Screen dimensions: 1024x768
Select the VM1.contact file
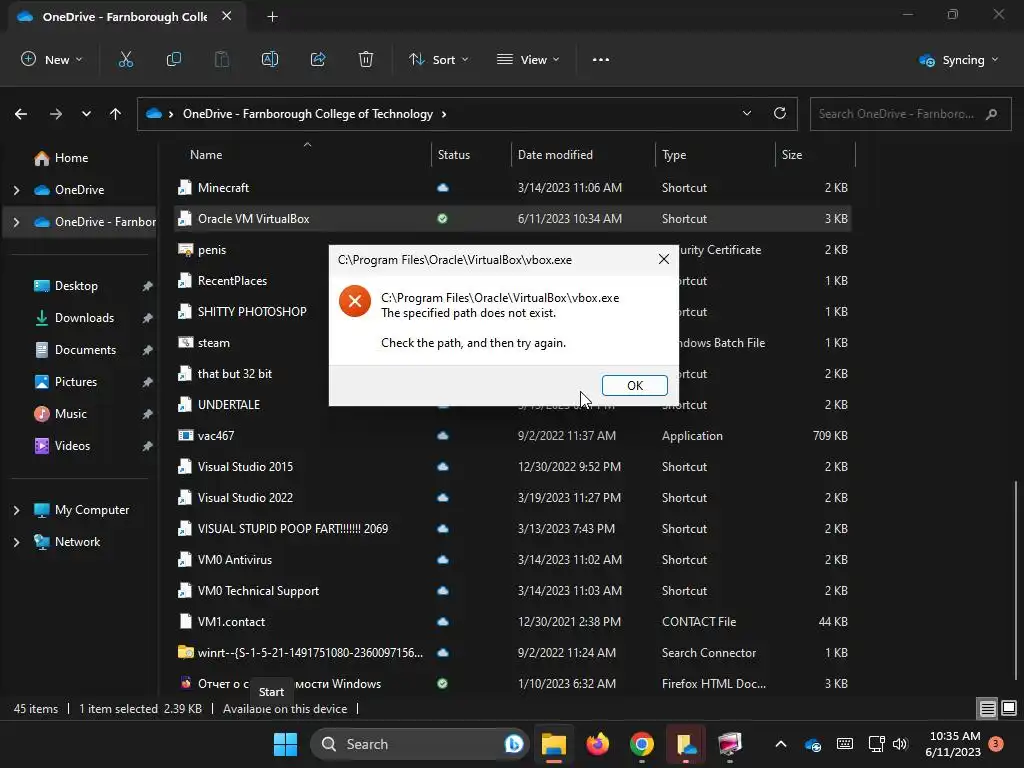(x=513, y=622)
